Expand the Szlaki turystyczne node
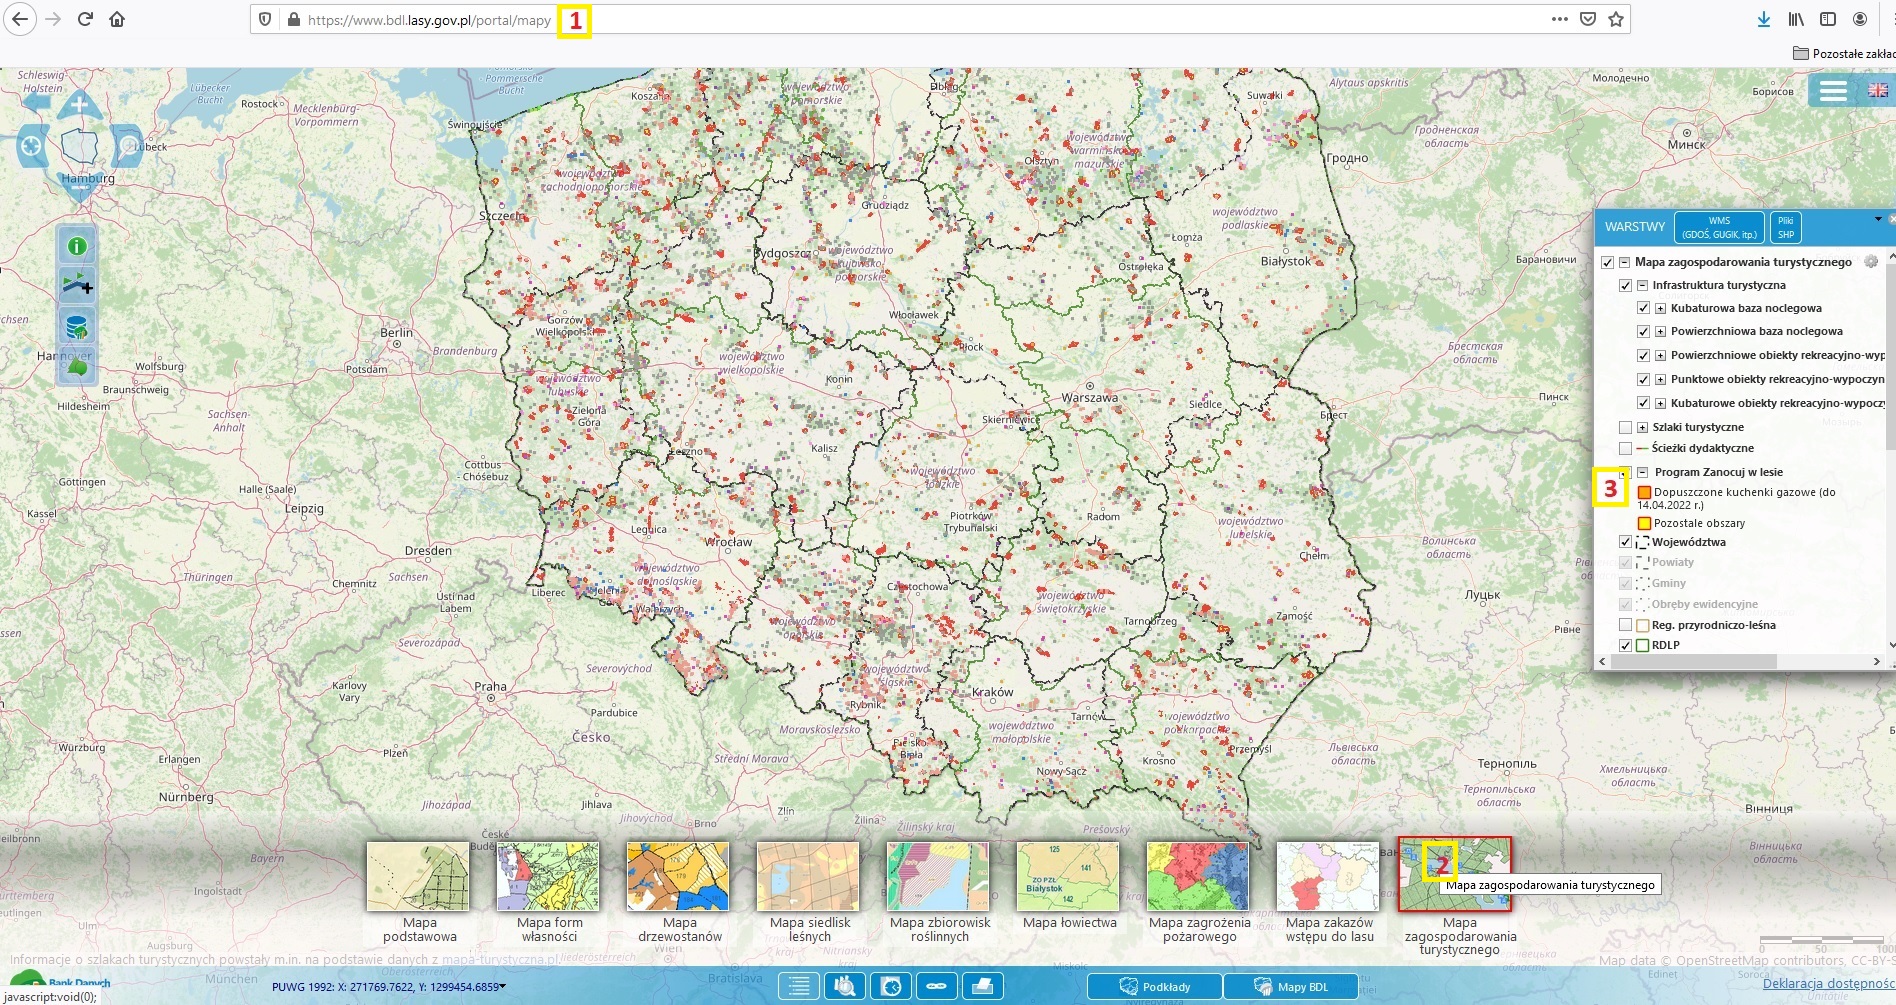Image resolution: width=1896 pixels, height=1005 pixels. [x=1642, y=427]
